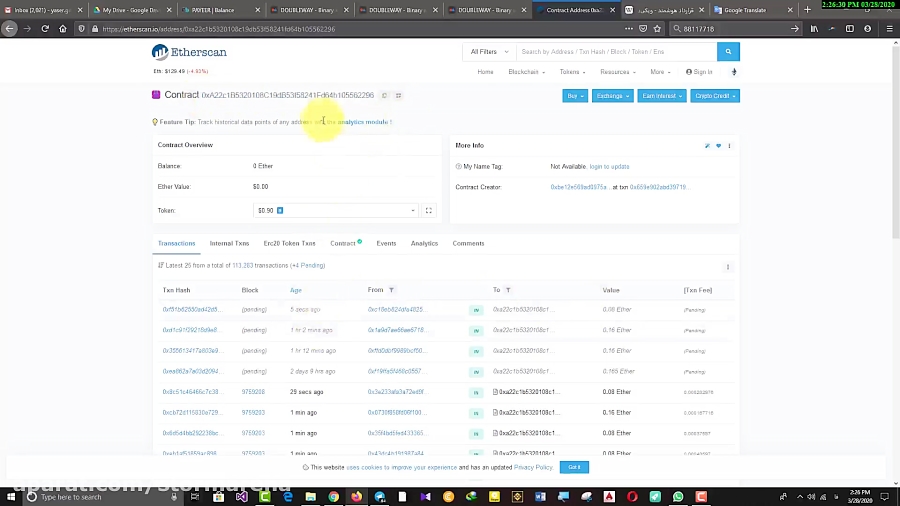Expand the Tokens menu
The height and width of the screenshot is (506, 900).
click(572, 72)
